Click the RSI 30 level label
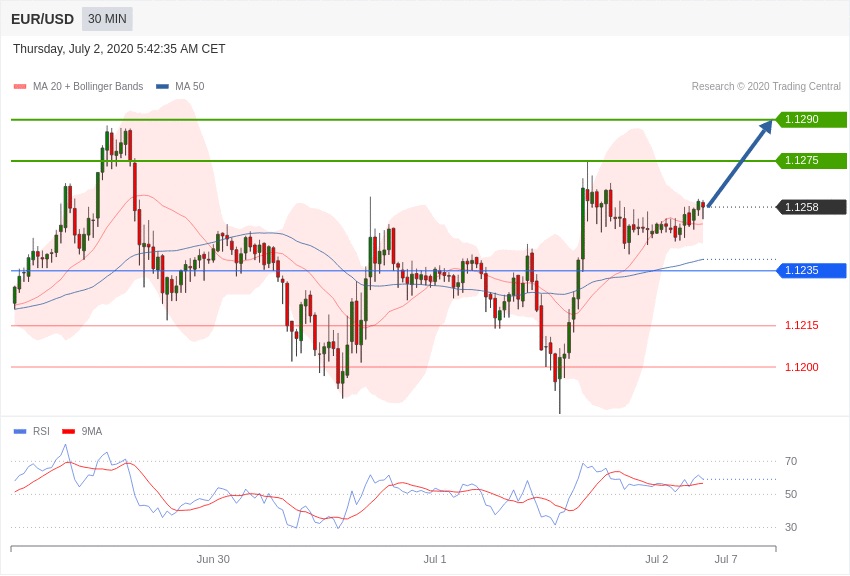The image size is (850, 576). click(x=791, y=527)
